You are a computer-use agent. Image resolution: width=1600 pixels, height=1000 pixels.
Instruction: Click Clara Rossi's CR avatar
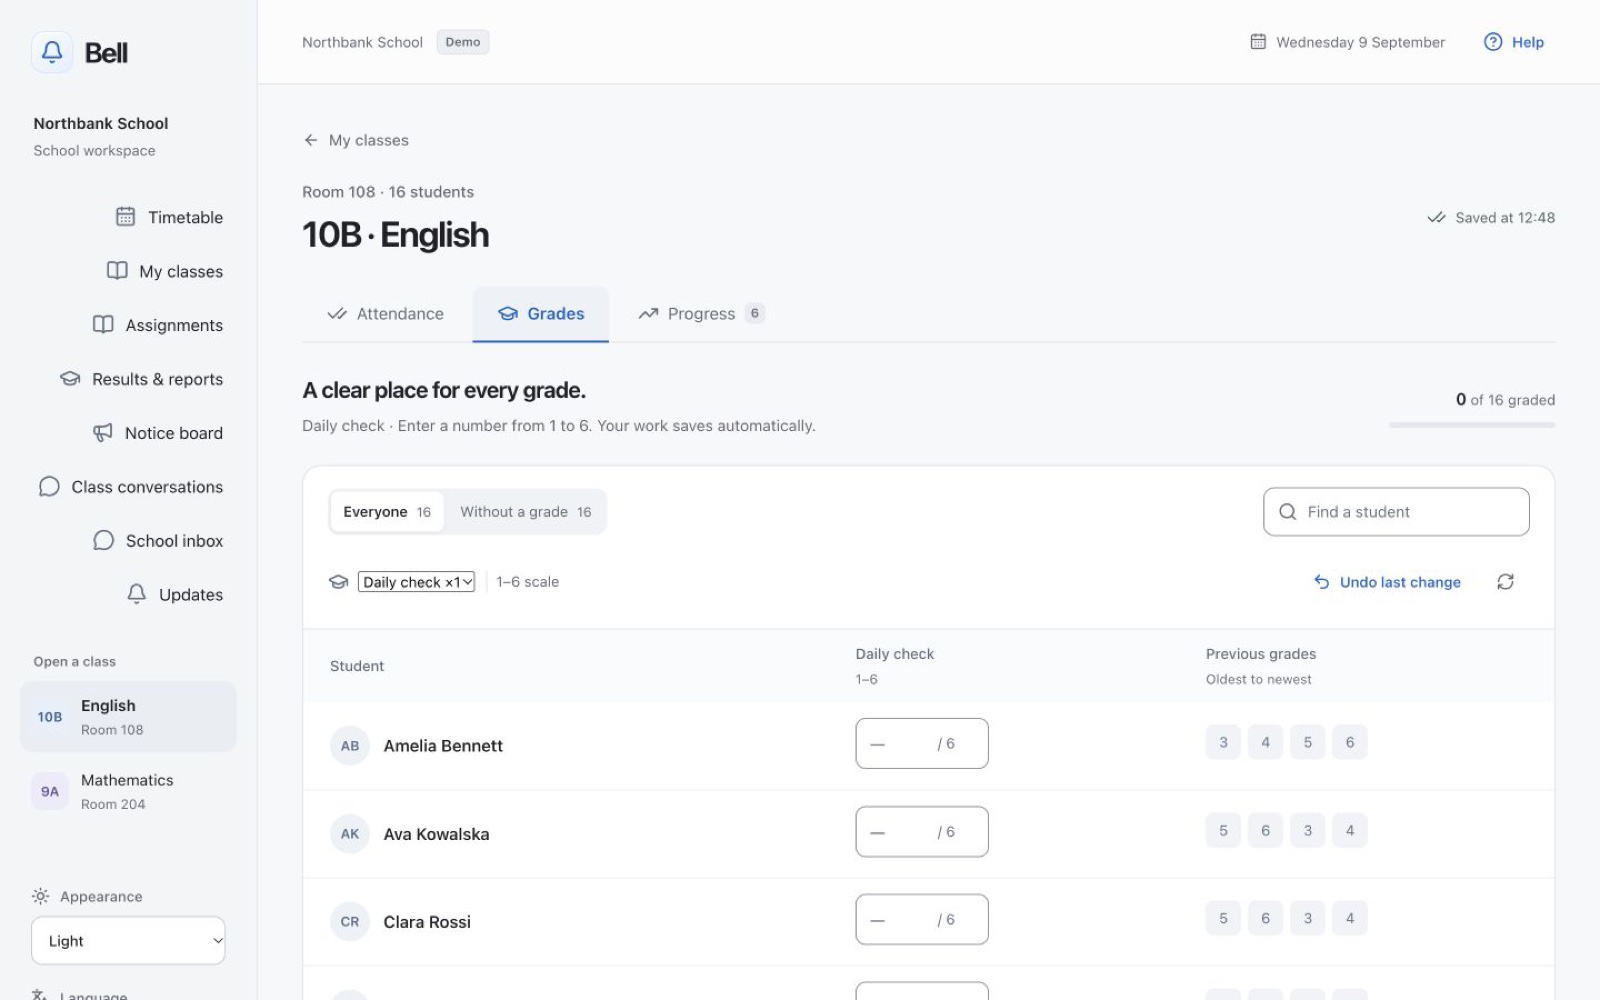point(350,921)
